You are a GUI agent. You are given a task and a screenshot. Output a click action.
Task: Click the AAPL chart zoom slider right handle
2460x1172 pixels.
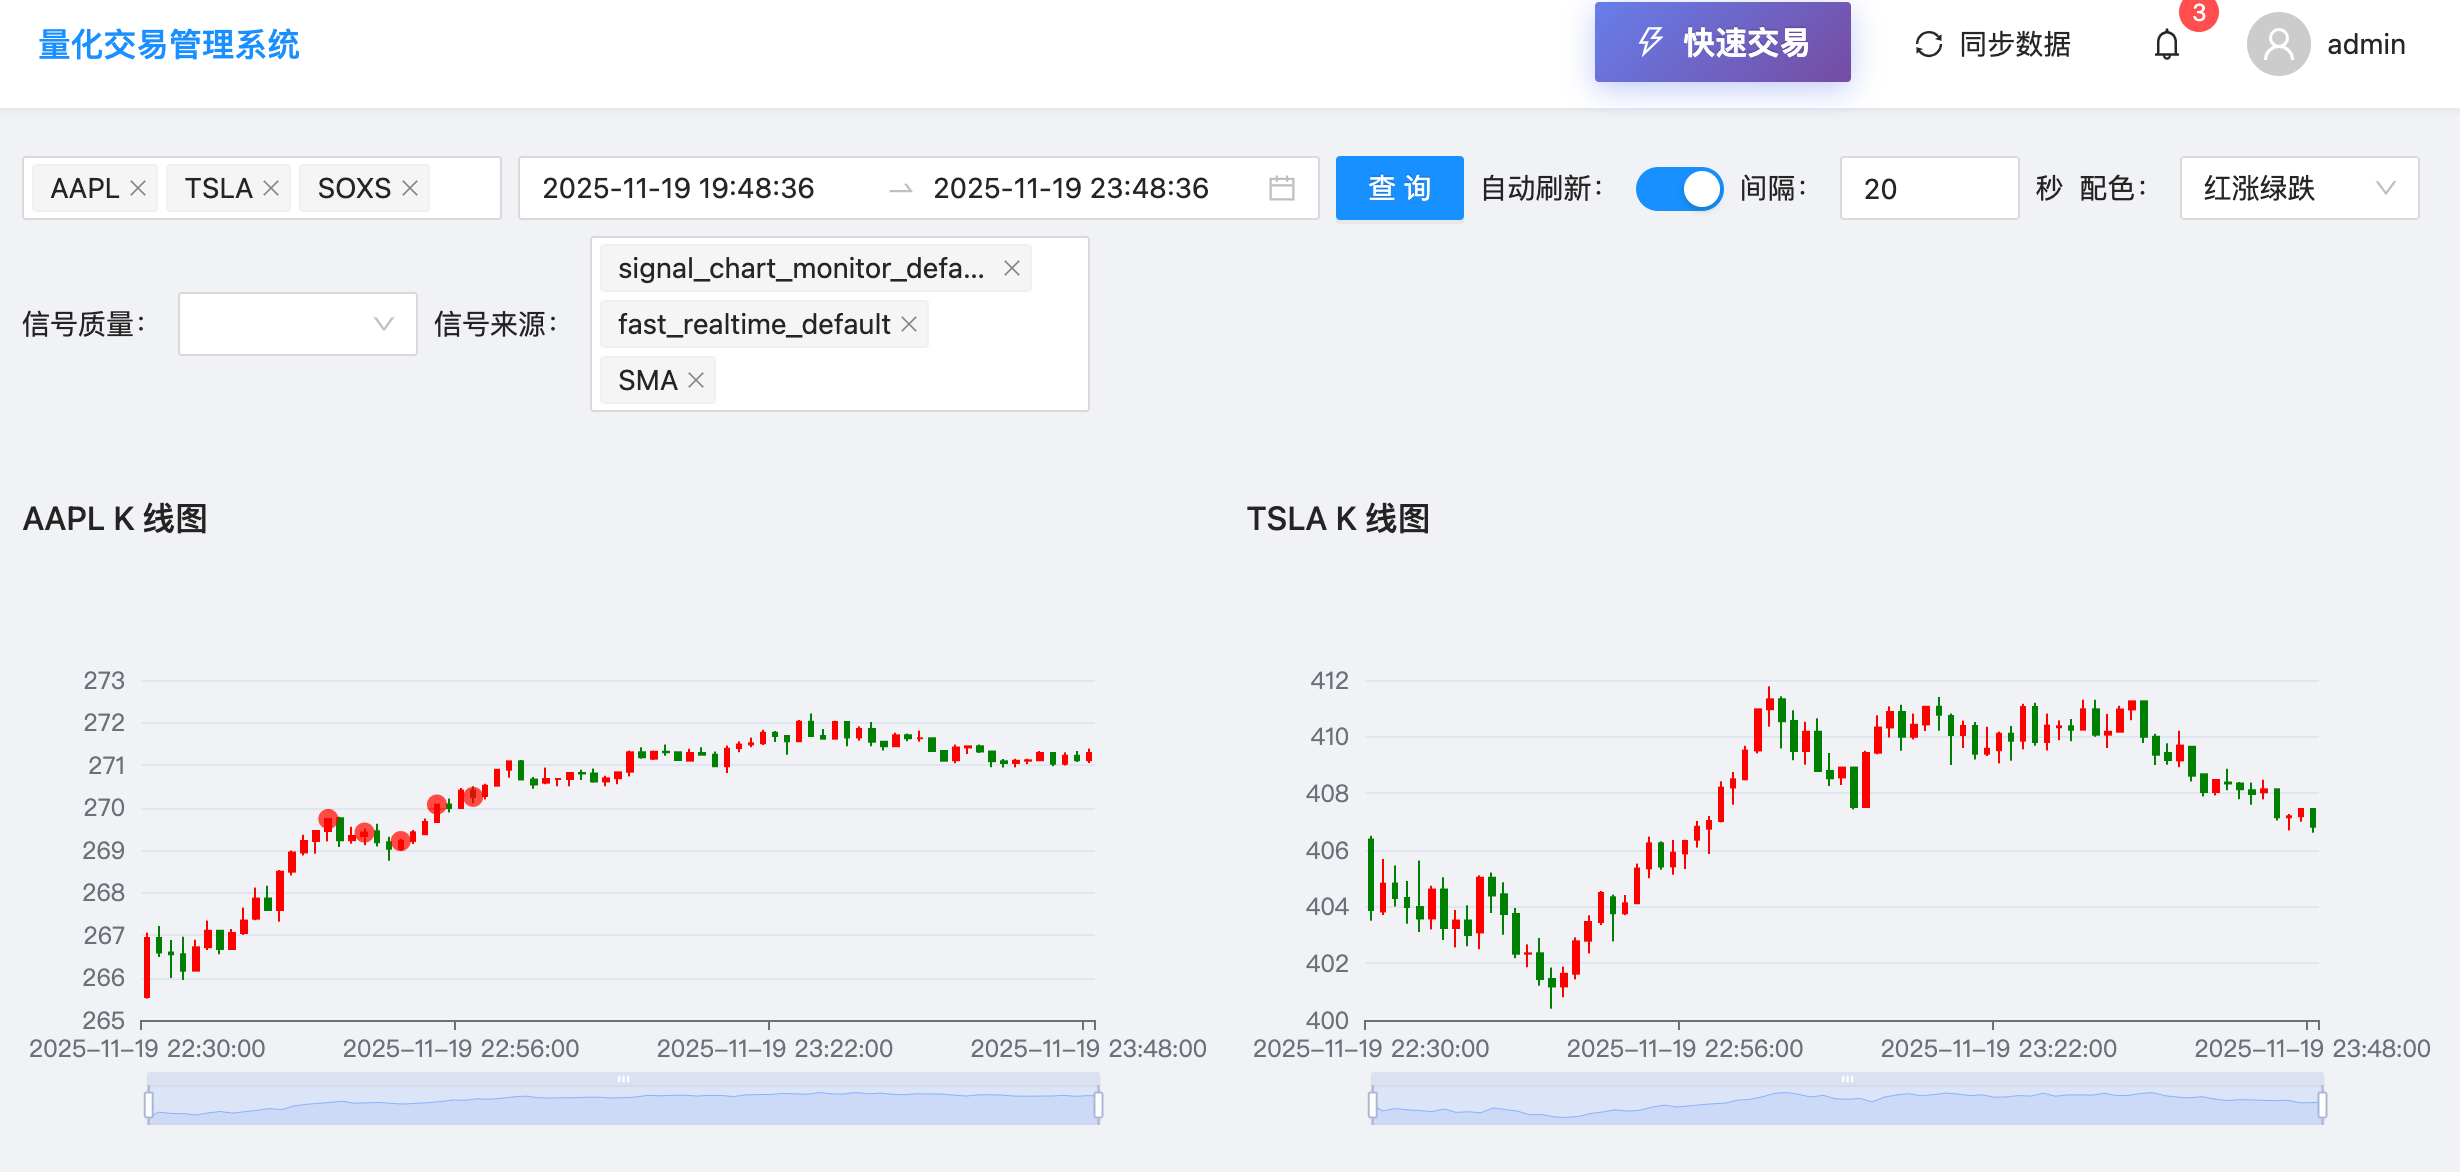click(x=1098, y=1105)
